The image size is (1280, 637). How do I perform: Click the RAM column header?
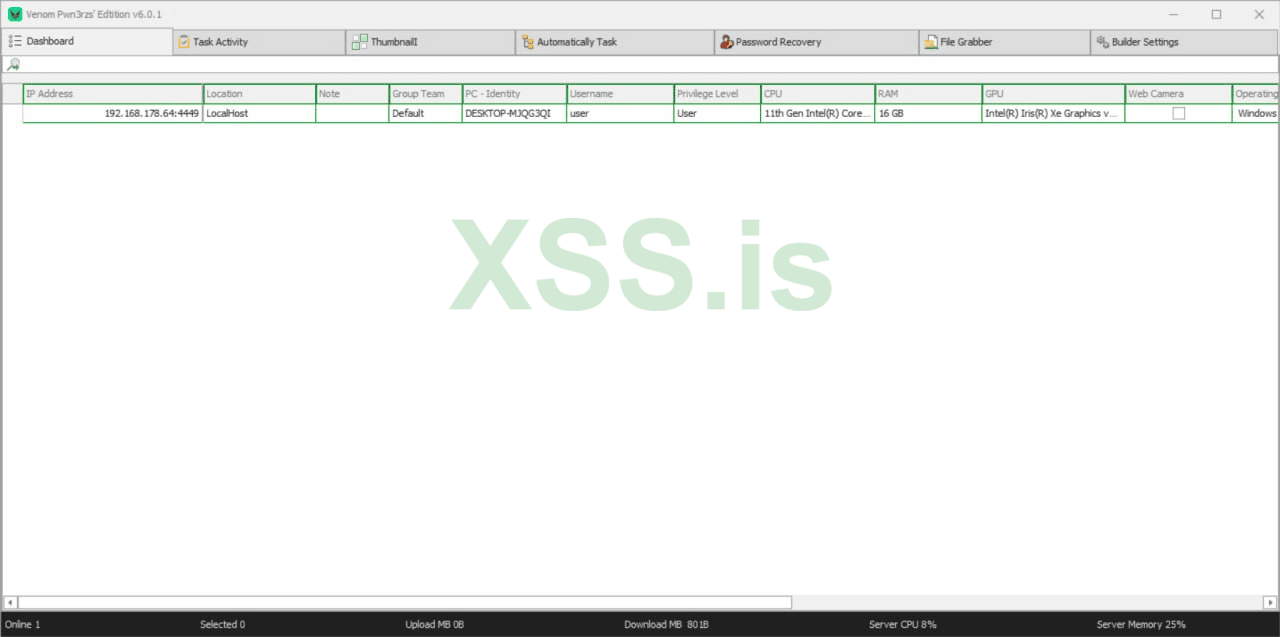point(928,94)
